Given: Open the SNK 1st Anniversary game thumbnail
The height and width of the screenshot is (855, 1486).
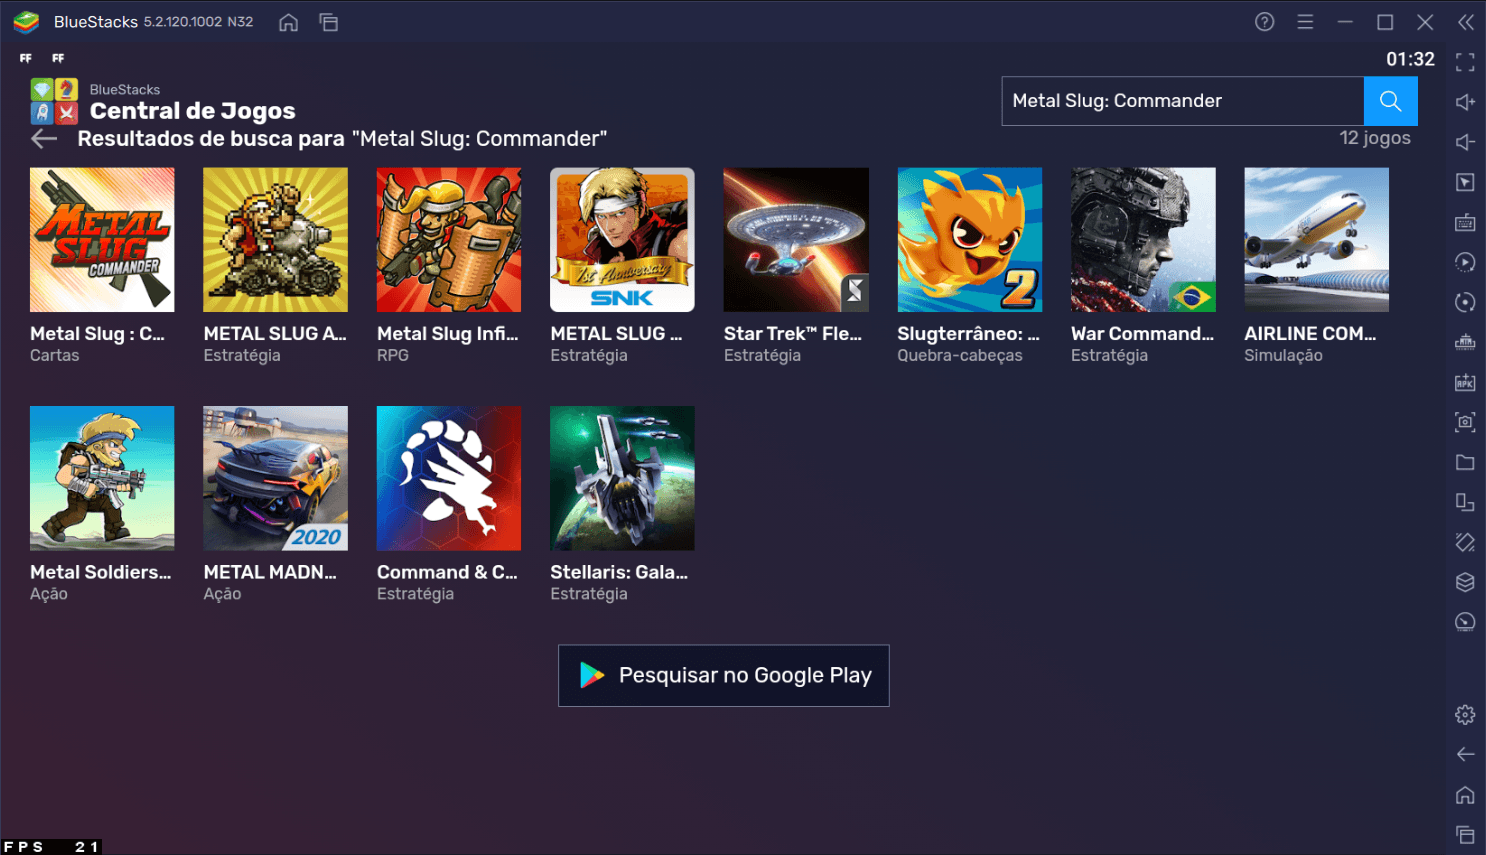Looking at the screenshot, I should coord(622,240).
